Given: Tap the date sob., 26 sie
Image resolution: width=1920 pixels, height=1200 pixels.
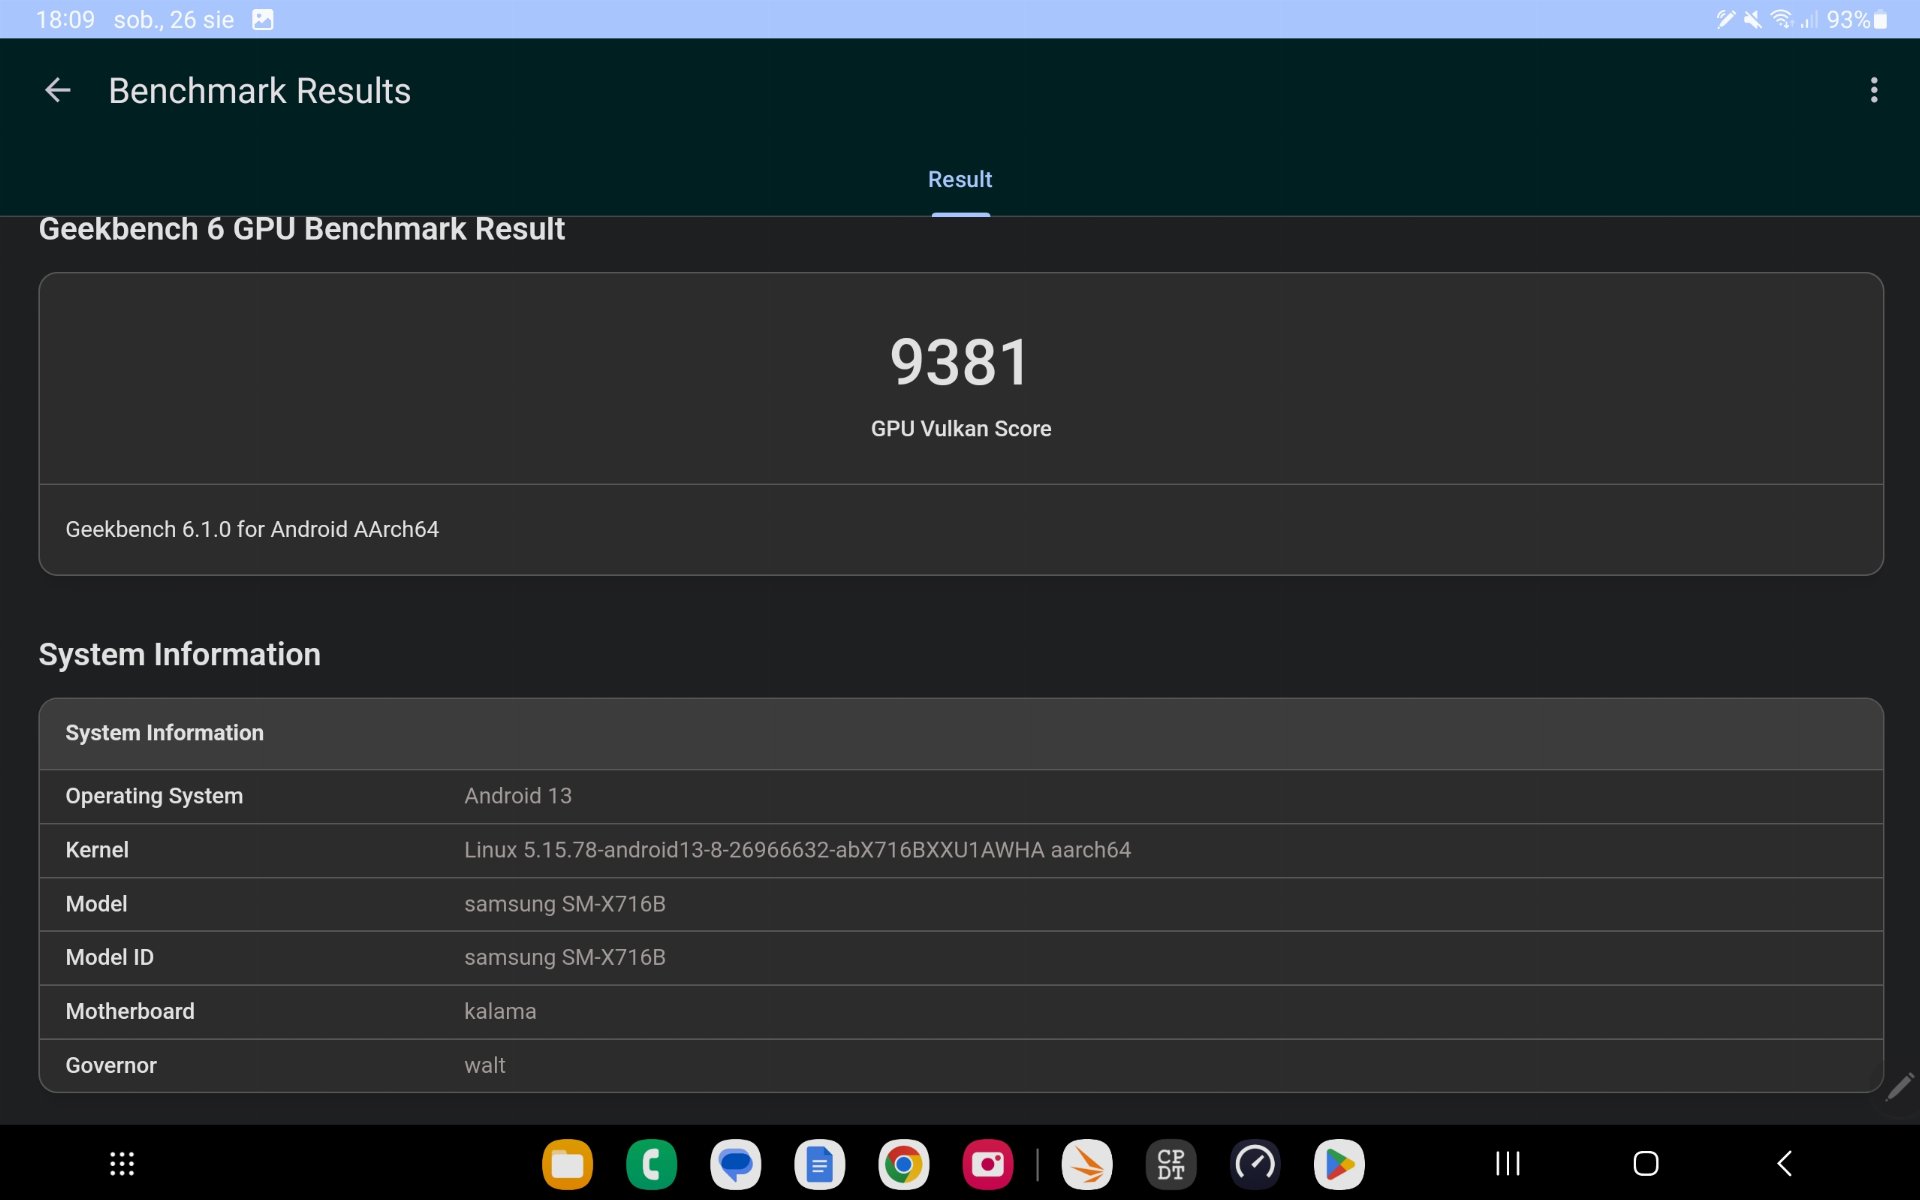Looking at the screenshot, I should click(174, 19).
